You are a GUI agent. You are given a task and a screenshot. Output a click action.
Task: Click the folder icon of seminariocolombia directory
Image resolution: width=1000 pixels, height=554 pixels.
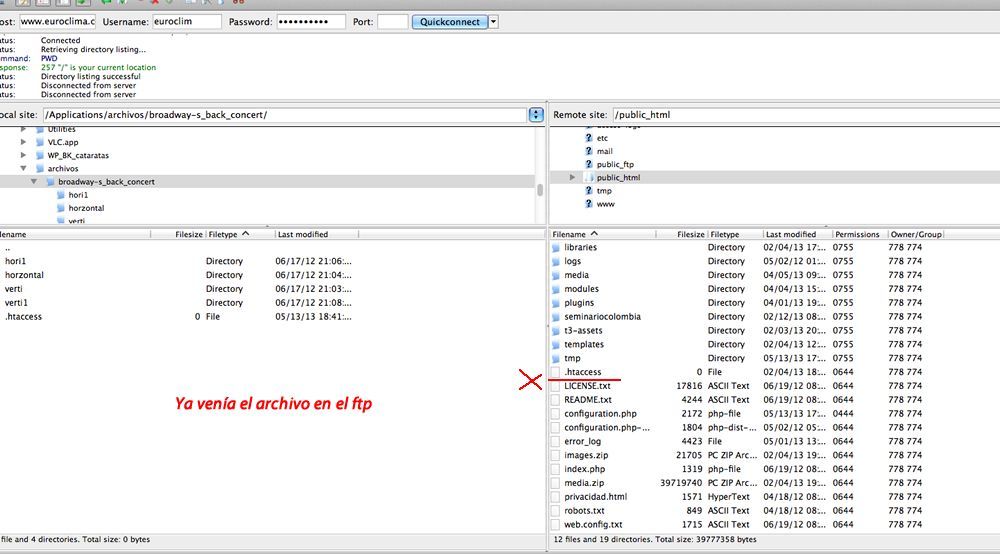555,317
